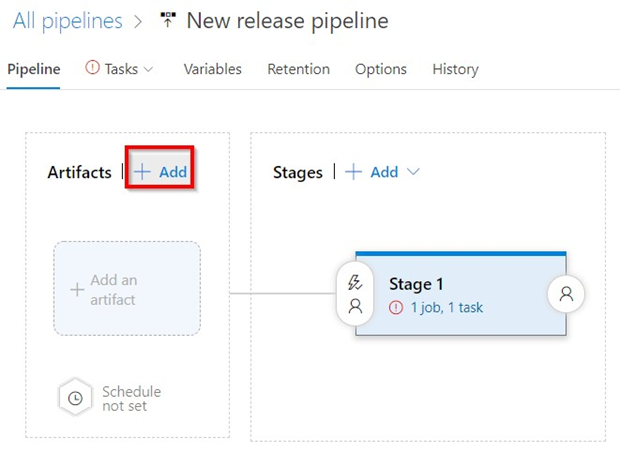Click Add next to Artifacts
Screen dimensions: 620x467
161,172
